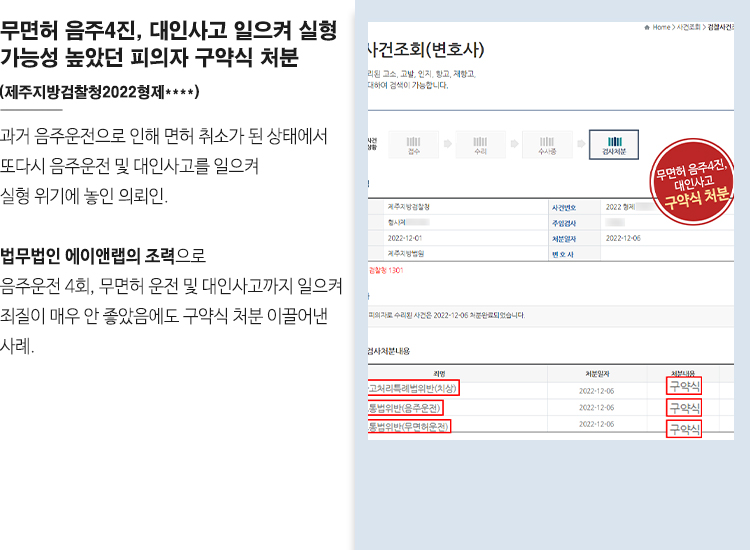Click arrow between 접수 and 수리
The height and width of the screenshot is (550, 750).
click(447, 145)
